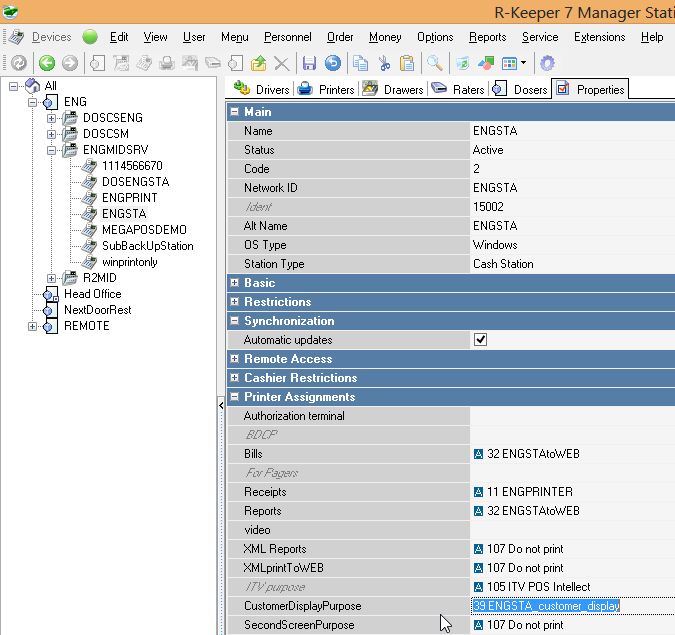Click the CustomerDisplayPurpose value field
675x635 pixels.
pos(573,606)
